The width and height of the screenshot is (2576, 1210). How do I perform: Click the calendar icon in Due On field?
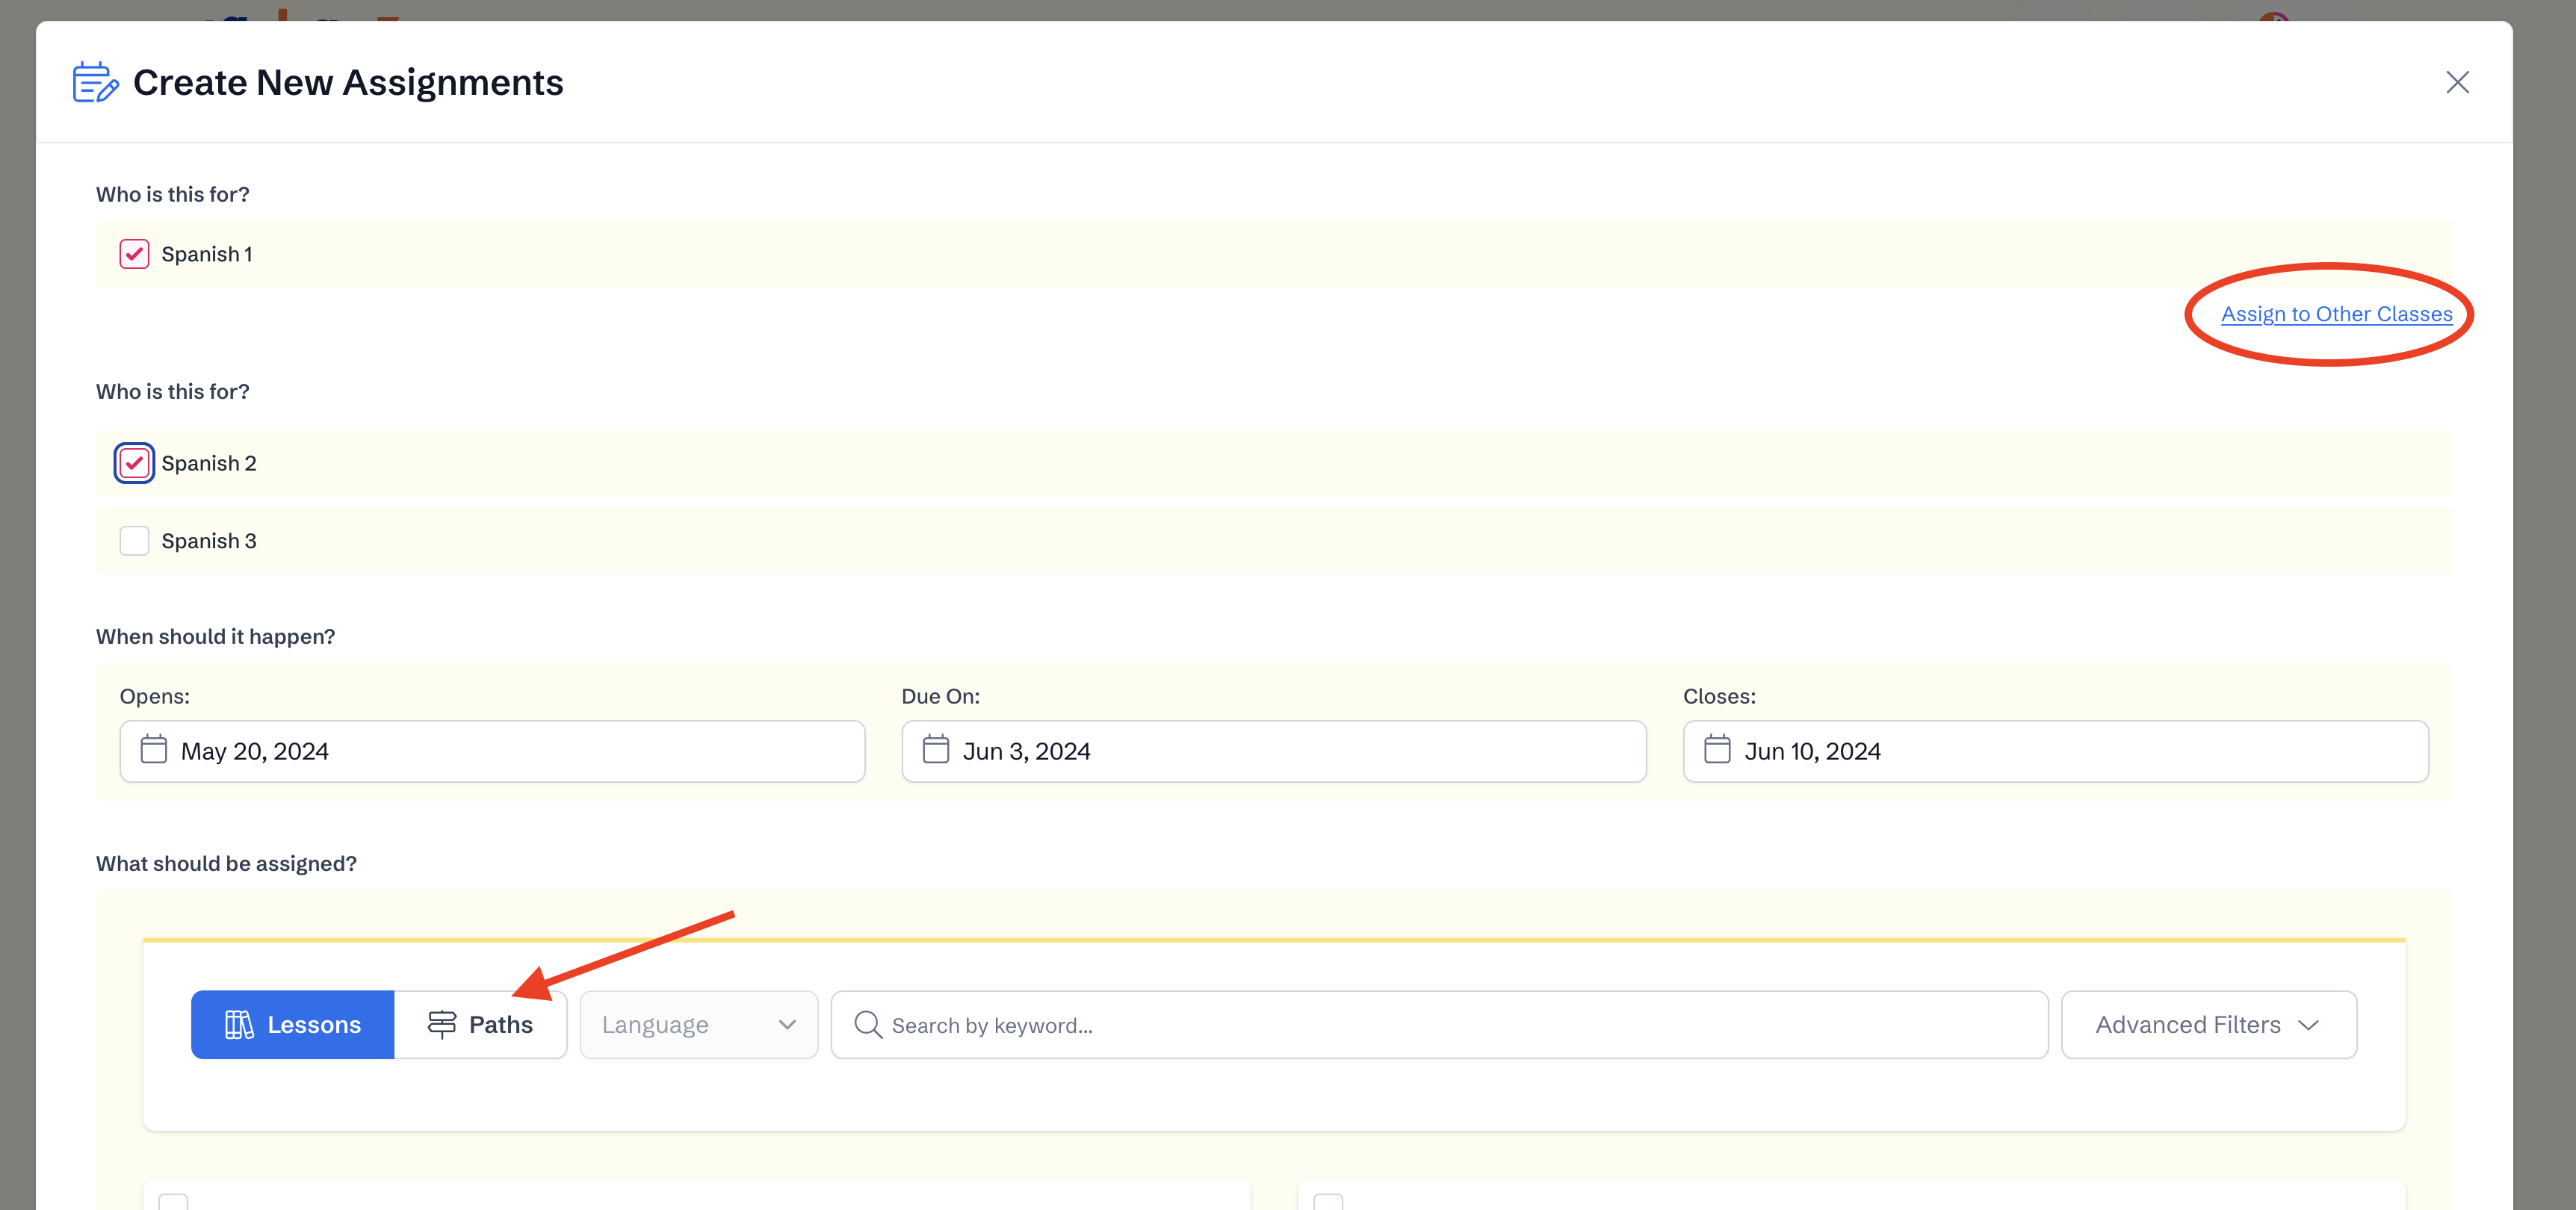click(935, 750)
